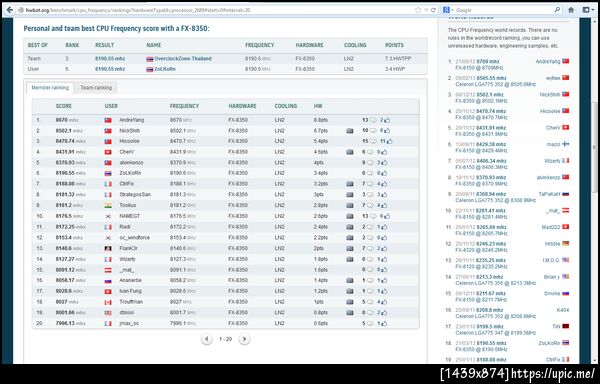Click the COOLING header in member ranking
Screen dimensions: 600x384
pyautogui.click(x=285, y=106)
